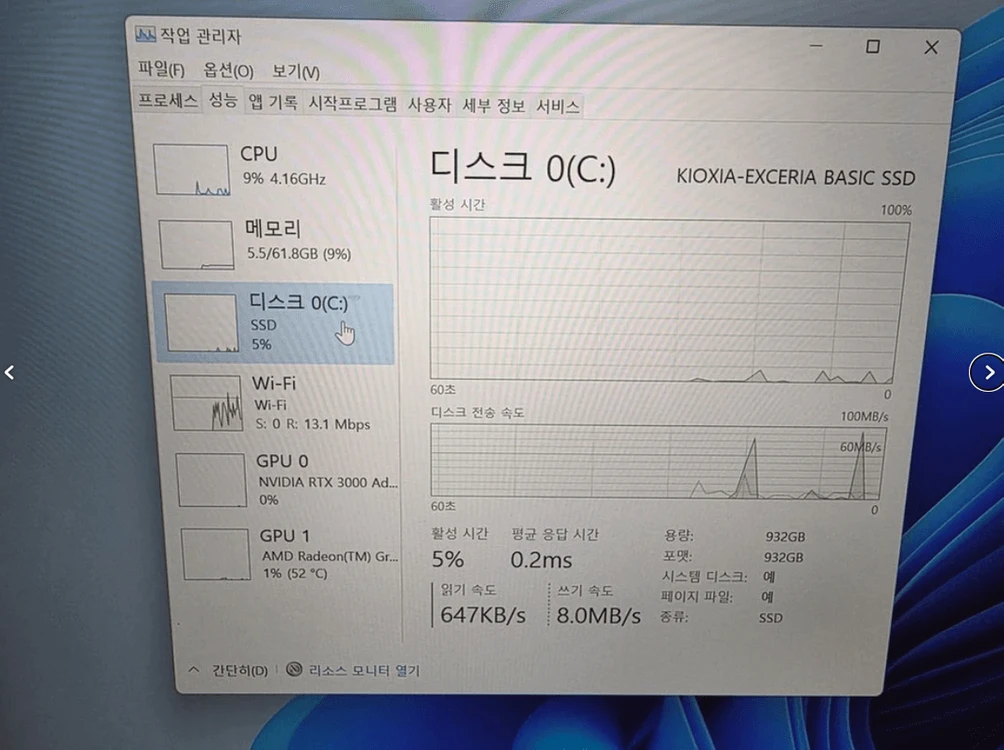1004x750 pixels.
Task: Open the 옵션(O) menu
Action: coord(228,70)
